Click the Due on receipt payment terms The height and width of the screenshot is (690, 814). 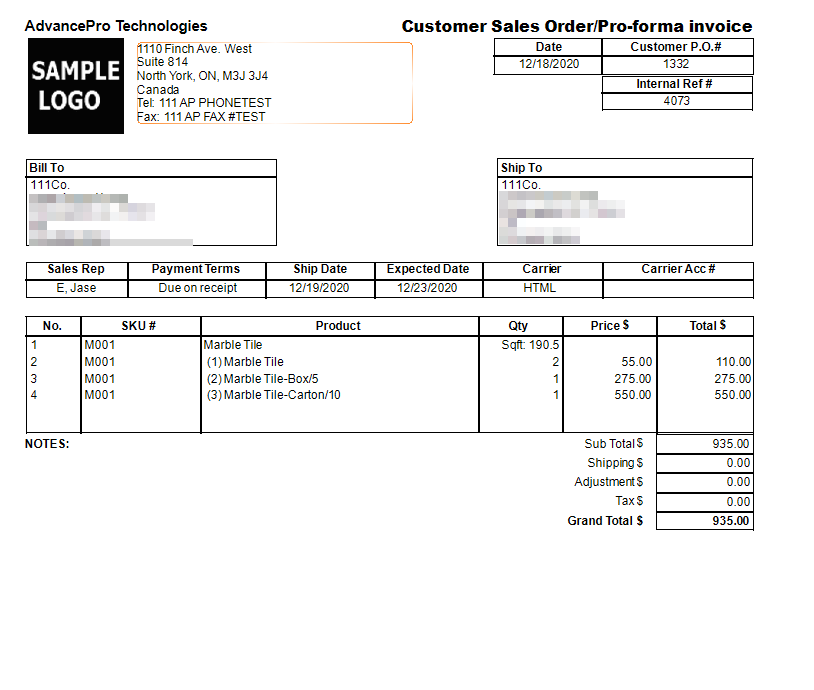click(197, 288)
